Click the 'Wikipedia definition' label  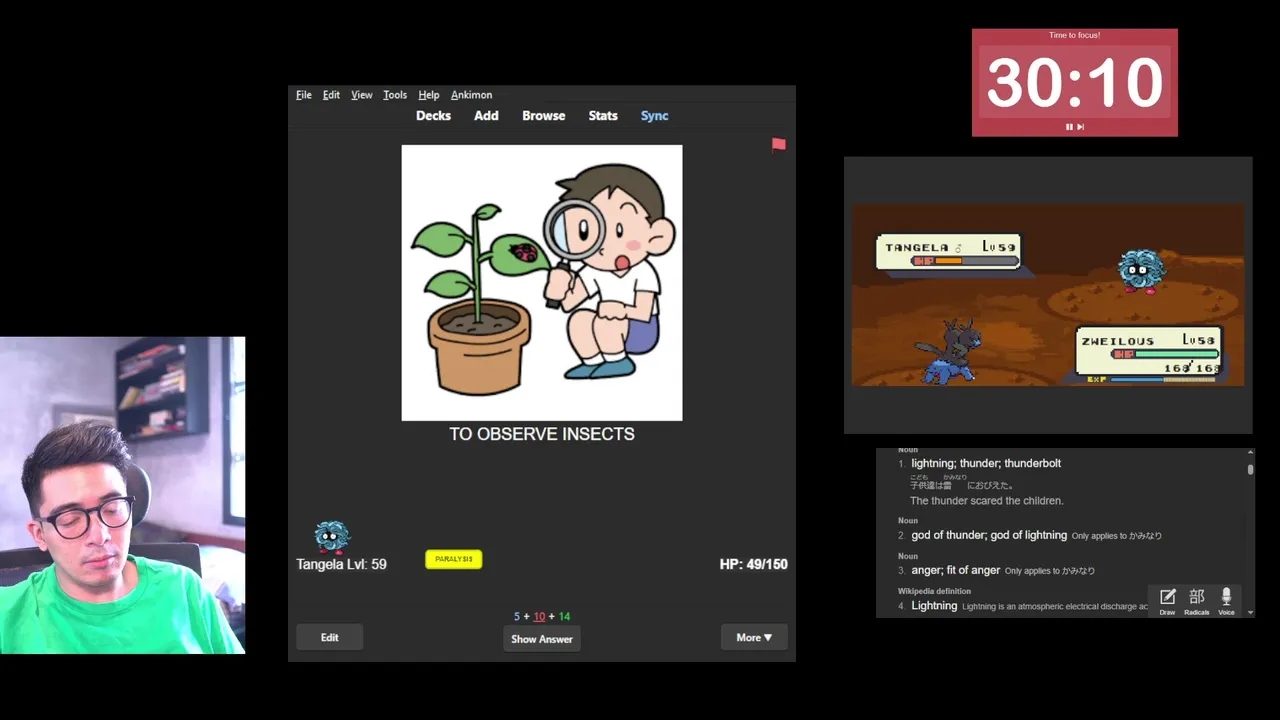pos(934,591)
